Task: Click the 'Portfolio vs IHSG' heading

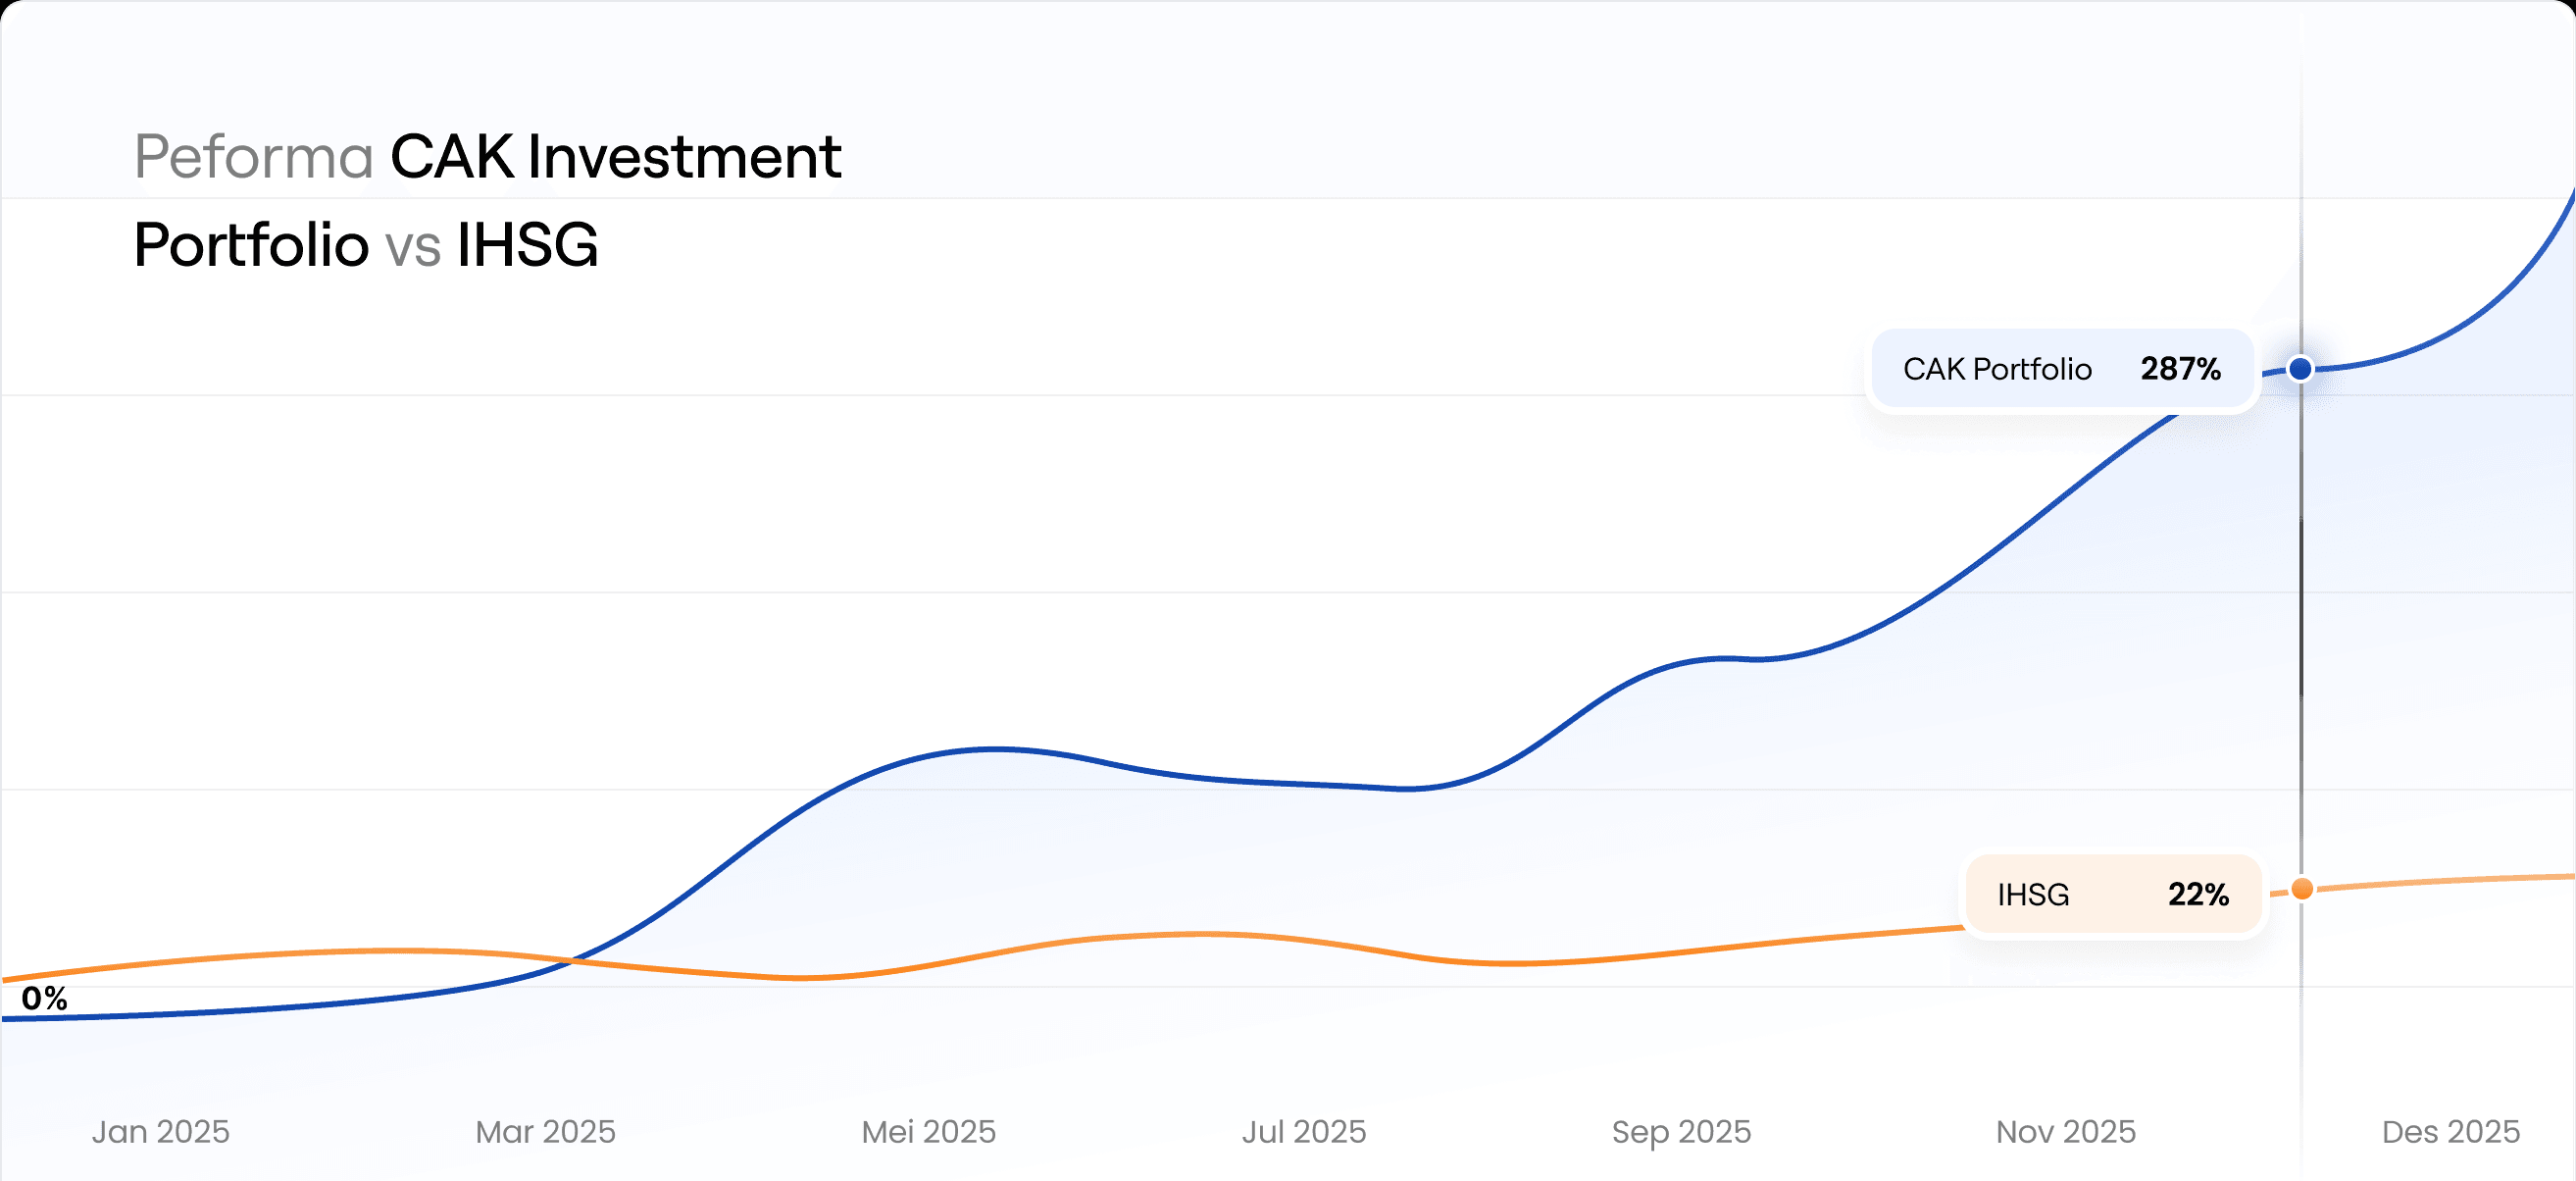Action: (x=366, y=245)
